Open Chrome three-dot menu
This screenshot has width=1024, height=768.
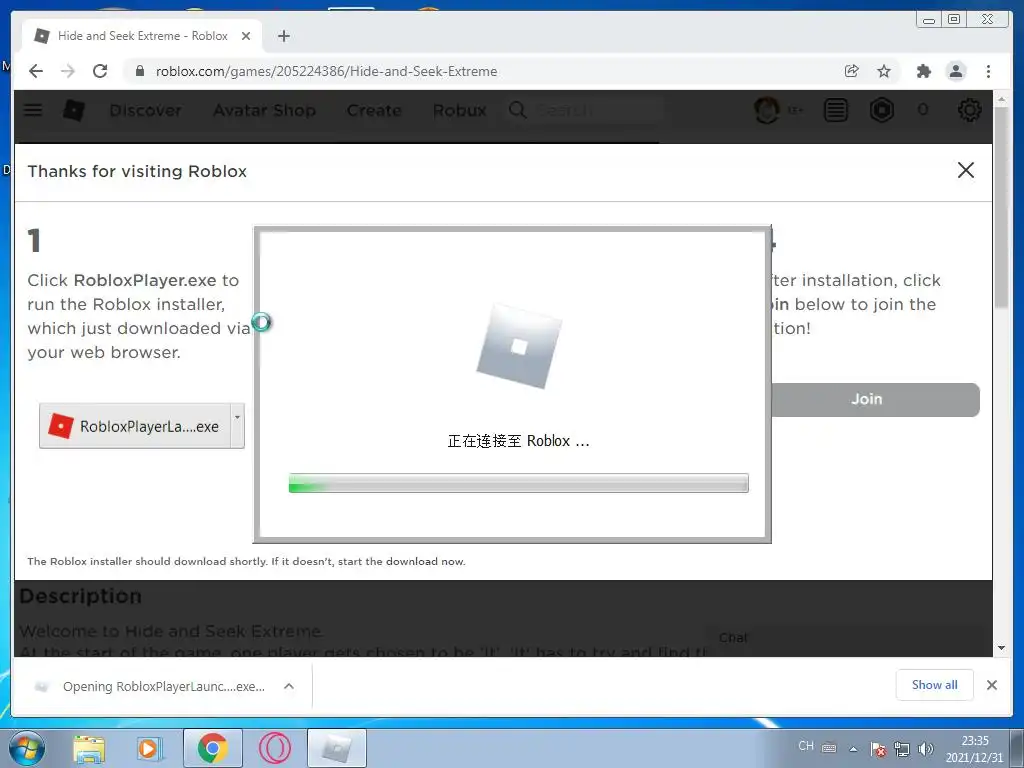(x=988, y=71)
